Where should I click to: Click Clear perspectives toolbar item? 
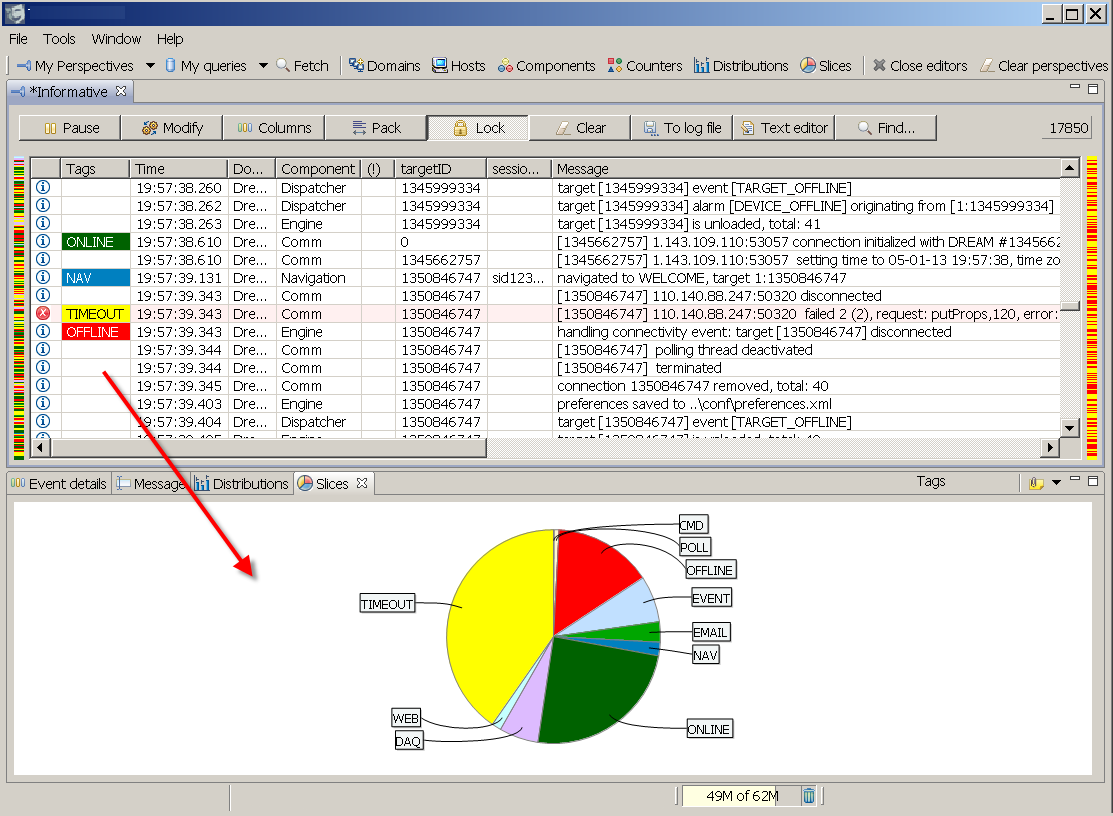(x=1043, y=66)
